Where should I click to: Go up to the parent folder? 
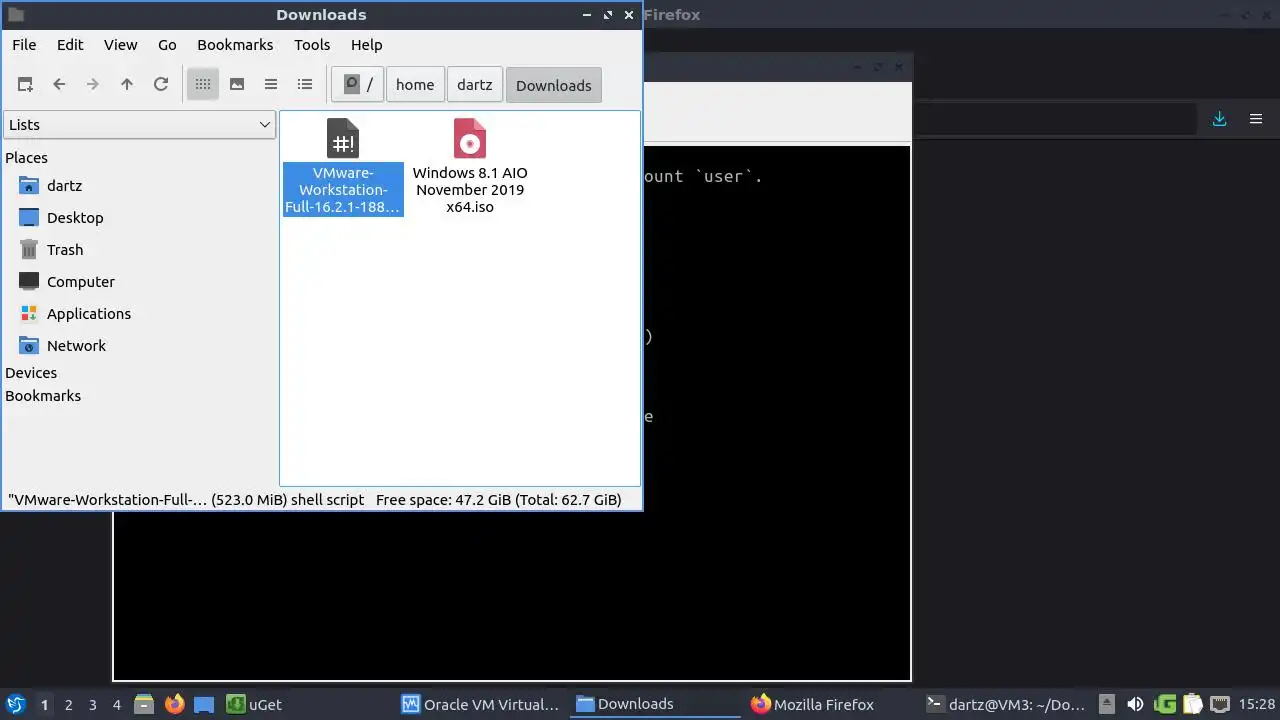tap(127, 85)
